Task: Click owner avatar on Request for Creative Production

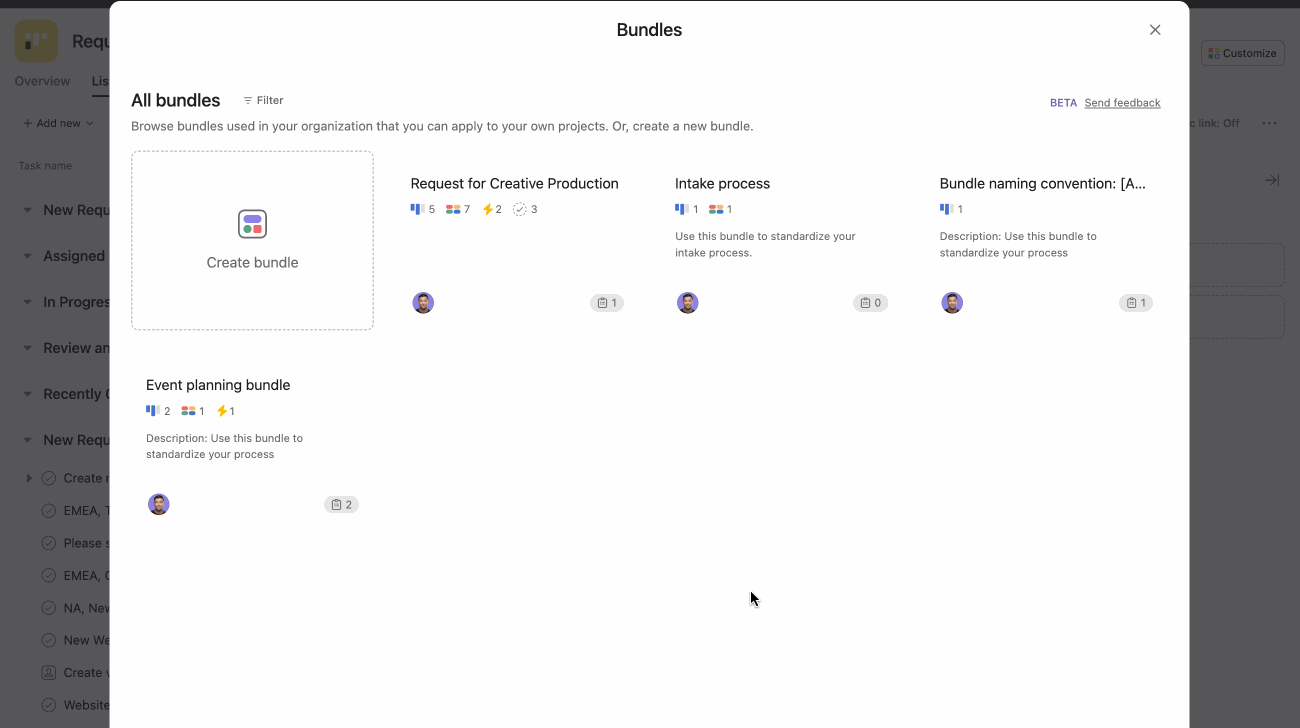Action: [423, 303]
